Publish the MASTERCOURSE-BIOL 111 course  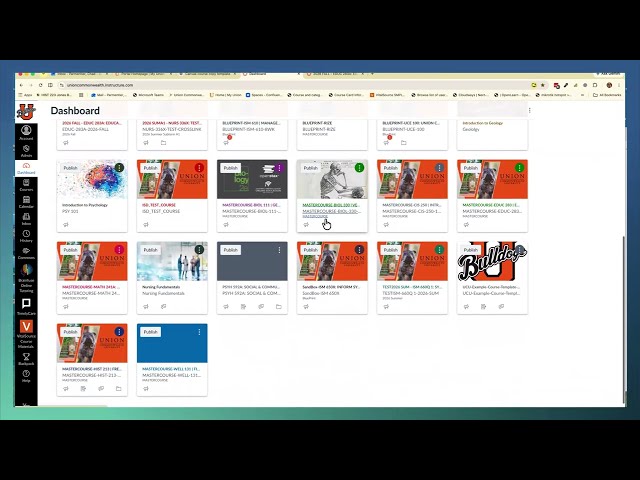coord(230,168)
